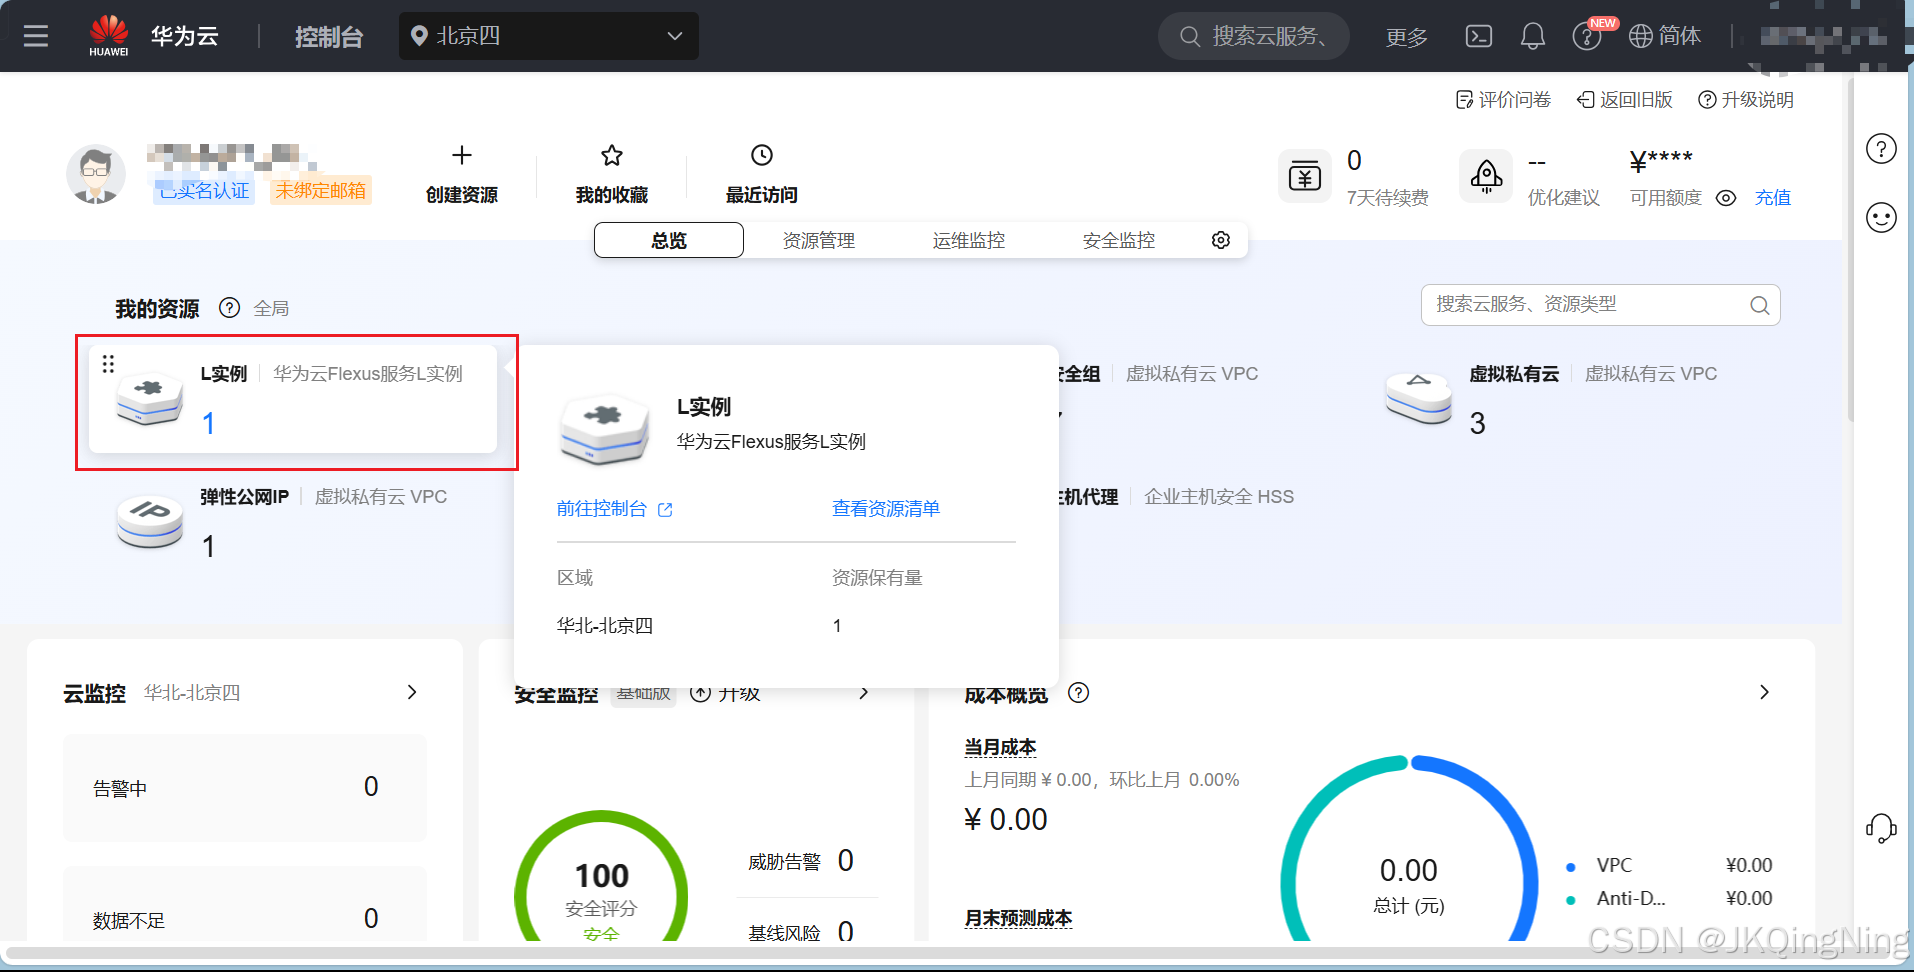This screenshot has height=972, width=1914.
Task: Click 前往控制台 in the popup
Action: pyautogui.click(x=615, y=509)
